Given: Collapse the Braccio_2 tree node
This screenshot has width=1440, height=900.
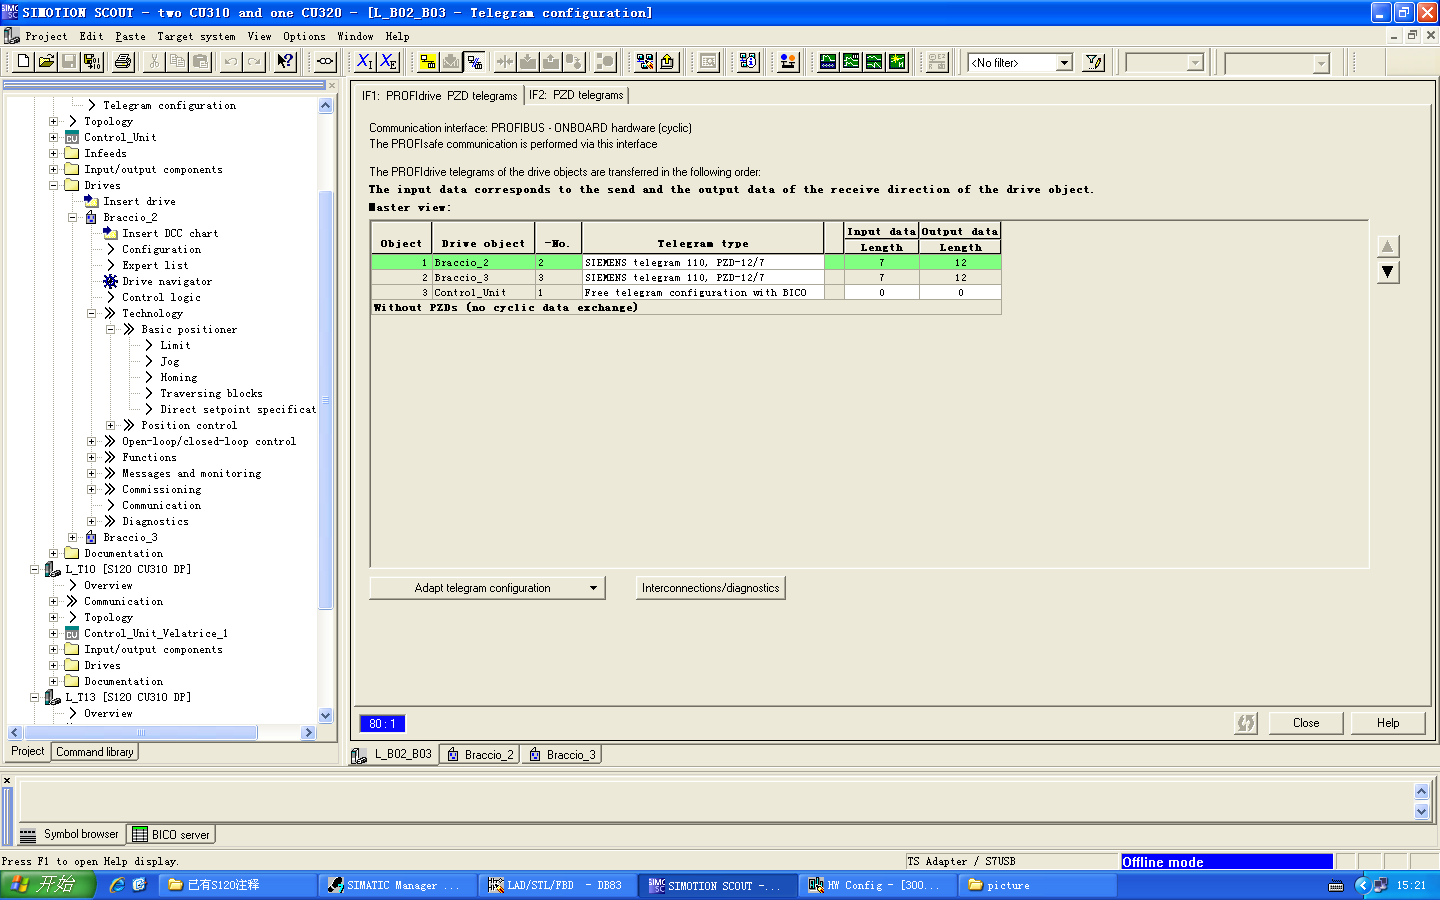Looking at the screenshot, I should point(72,217).
